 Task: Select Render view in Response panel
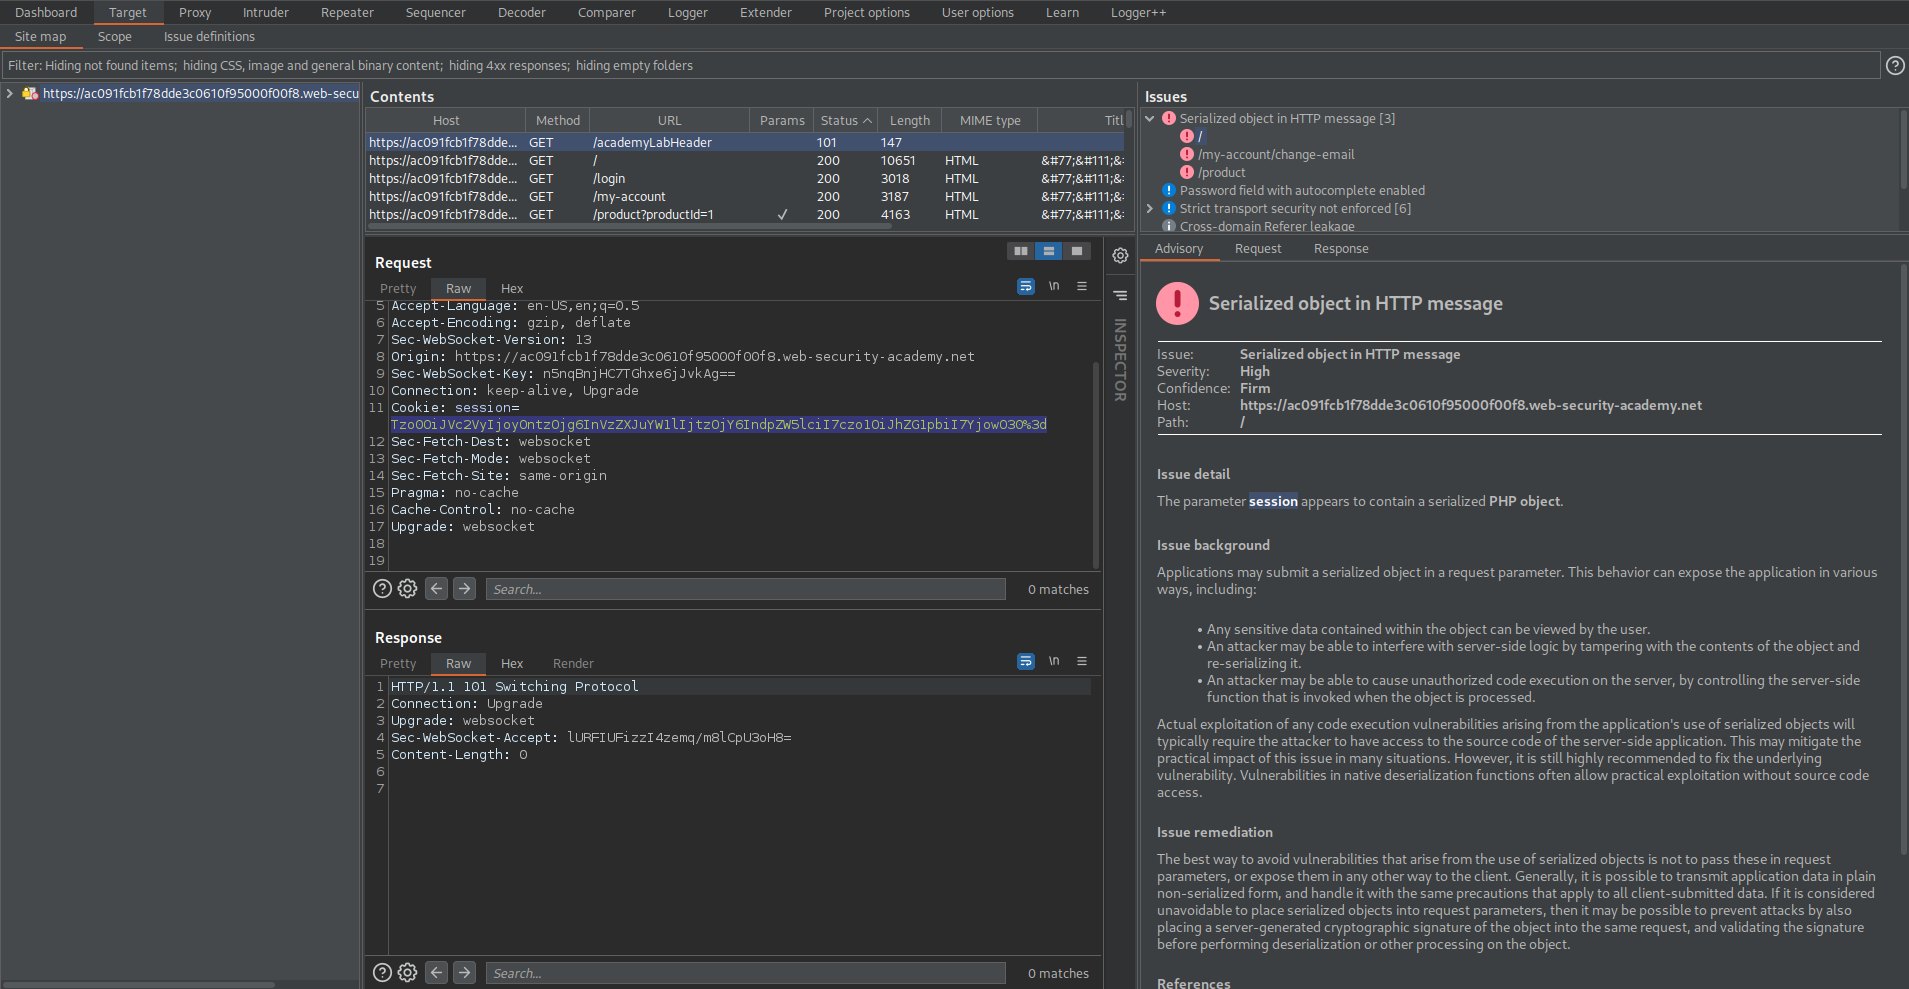point(573,664)
